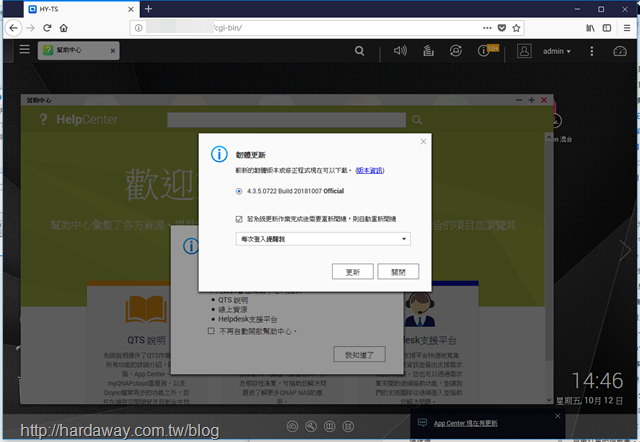Open the Helpdesk support agent icon
Screen dimensions: 640x442
tap(420, 310)
